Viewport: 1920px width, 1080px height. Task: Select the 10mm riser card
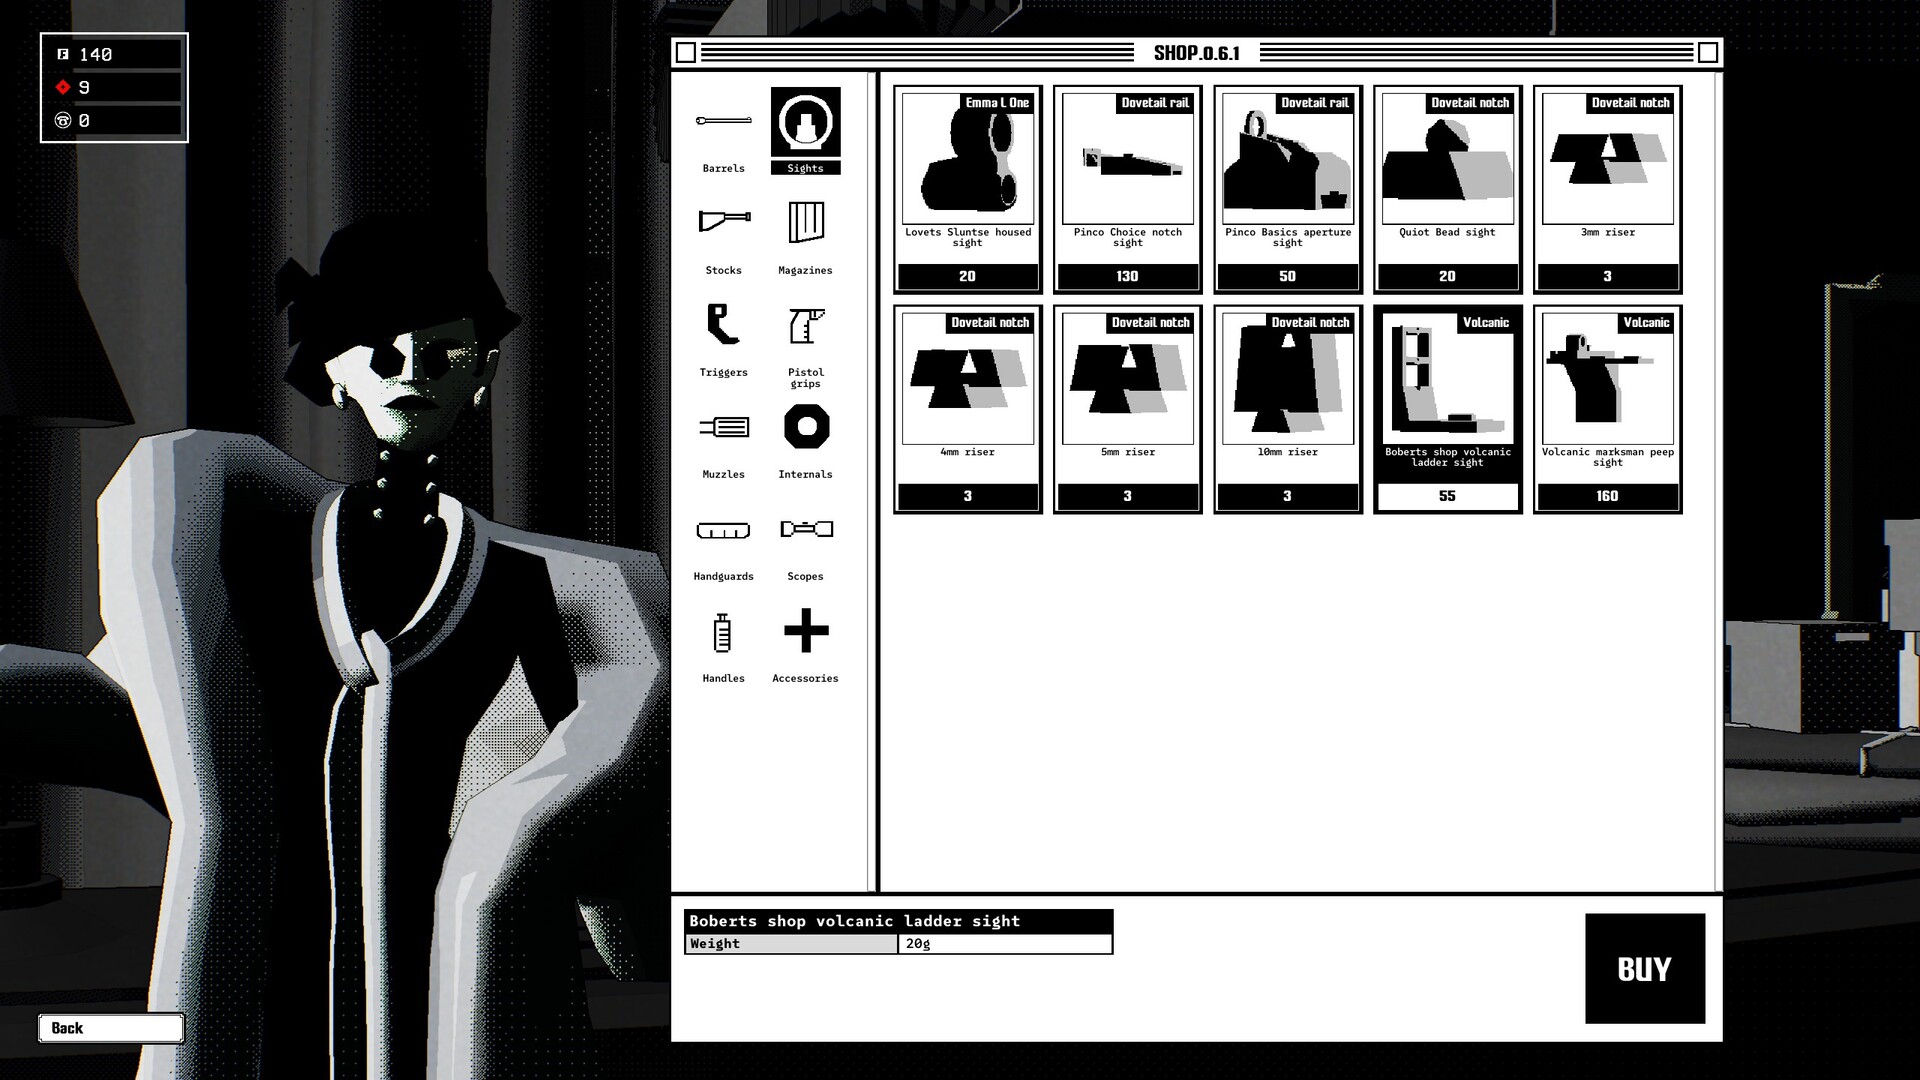pyautogui.click(x=1287, y=409)
